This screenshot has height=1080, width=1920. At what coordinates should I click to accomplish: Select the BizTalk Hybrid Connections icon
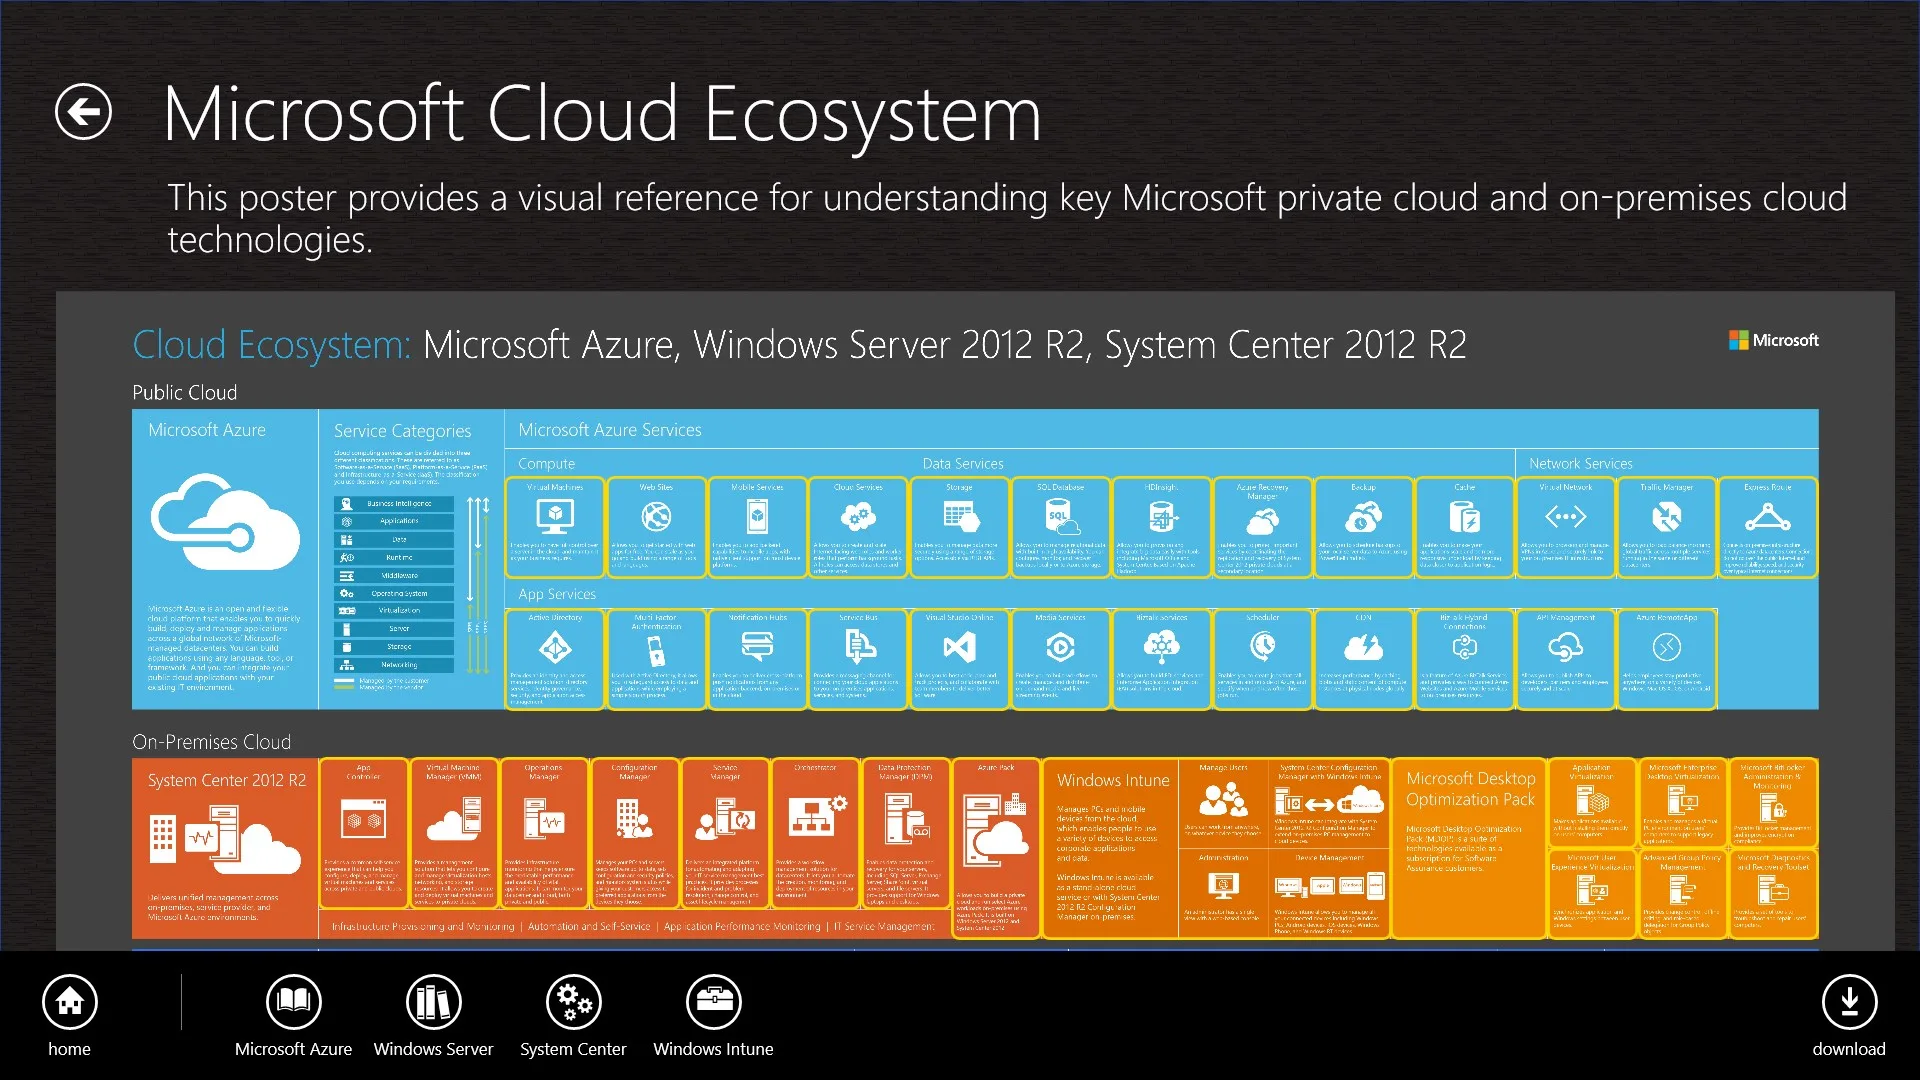[x=1465, y=649]
